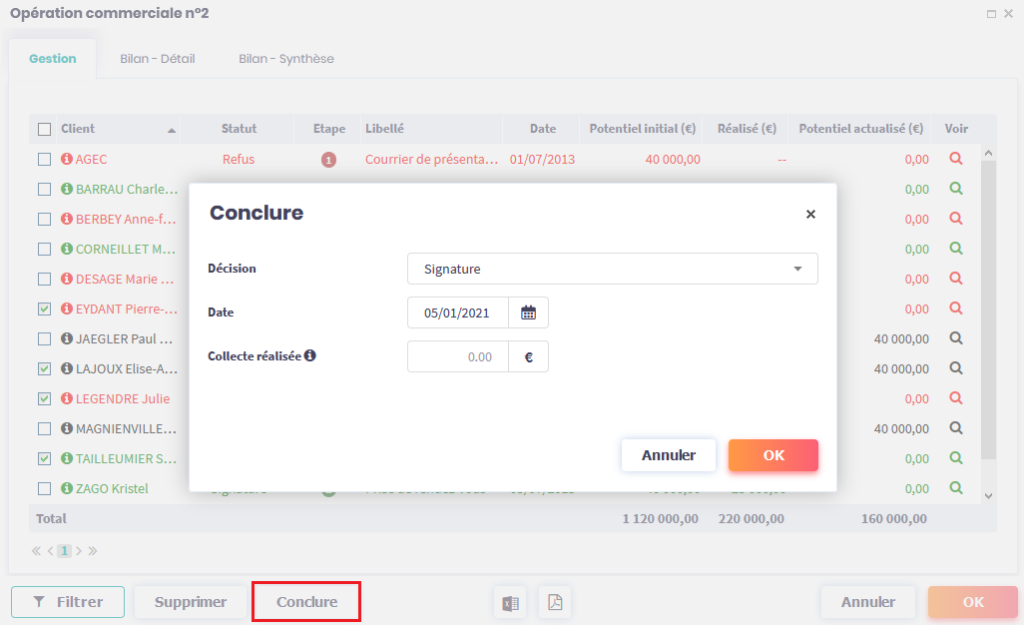The image size is (1024, 625).
Task: Open the calendar date picker icon
Action: click(528, 313)
